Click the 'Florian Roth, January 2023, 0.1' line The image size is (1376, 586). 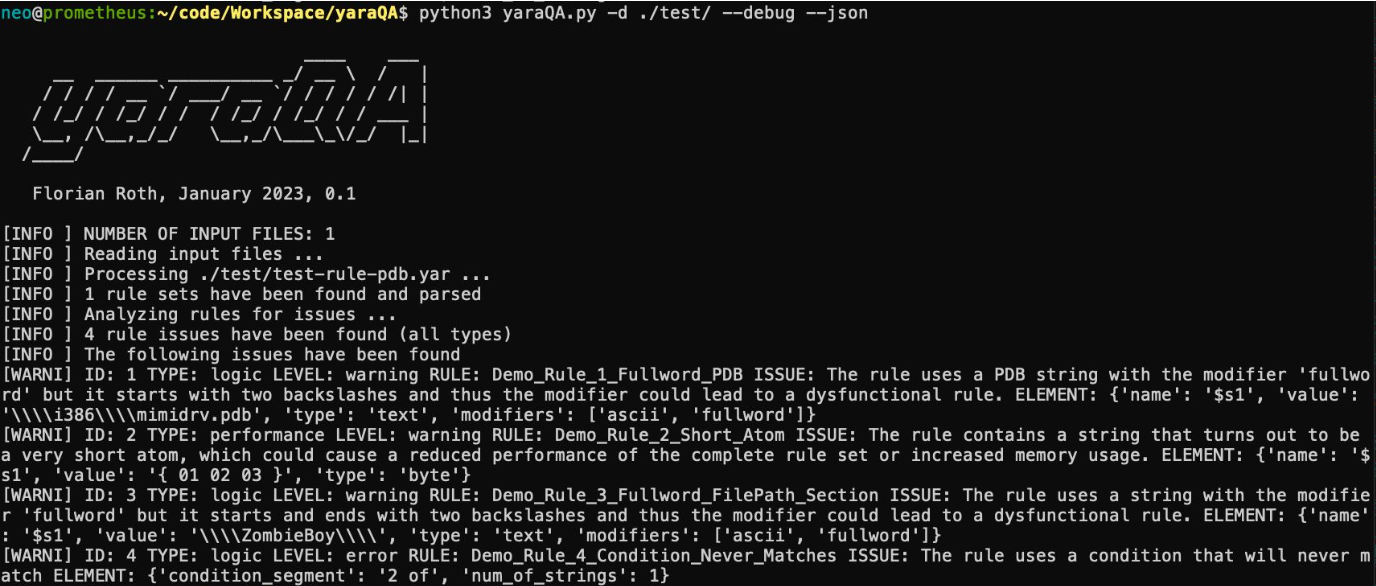tap(194, 194)
